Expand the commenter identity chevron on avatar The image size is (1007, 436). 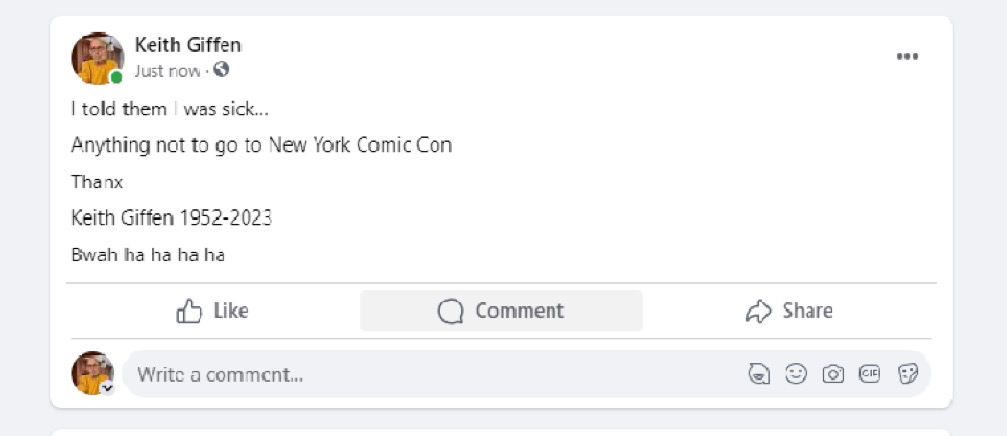pyautogui.click(x=107, y=388)
